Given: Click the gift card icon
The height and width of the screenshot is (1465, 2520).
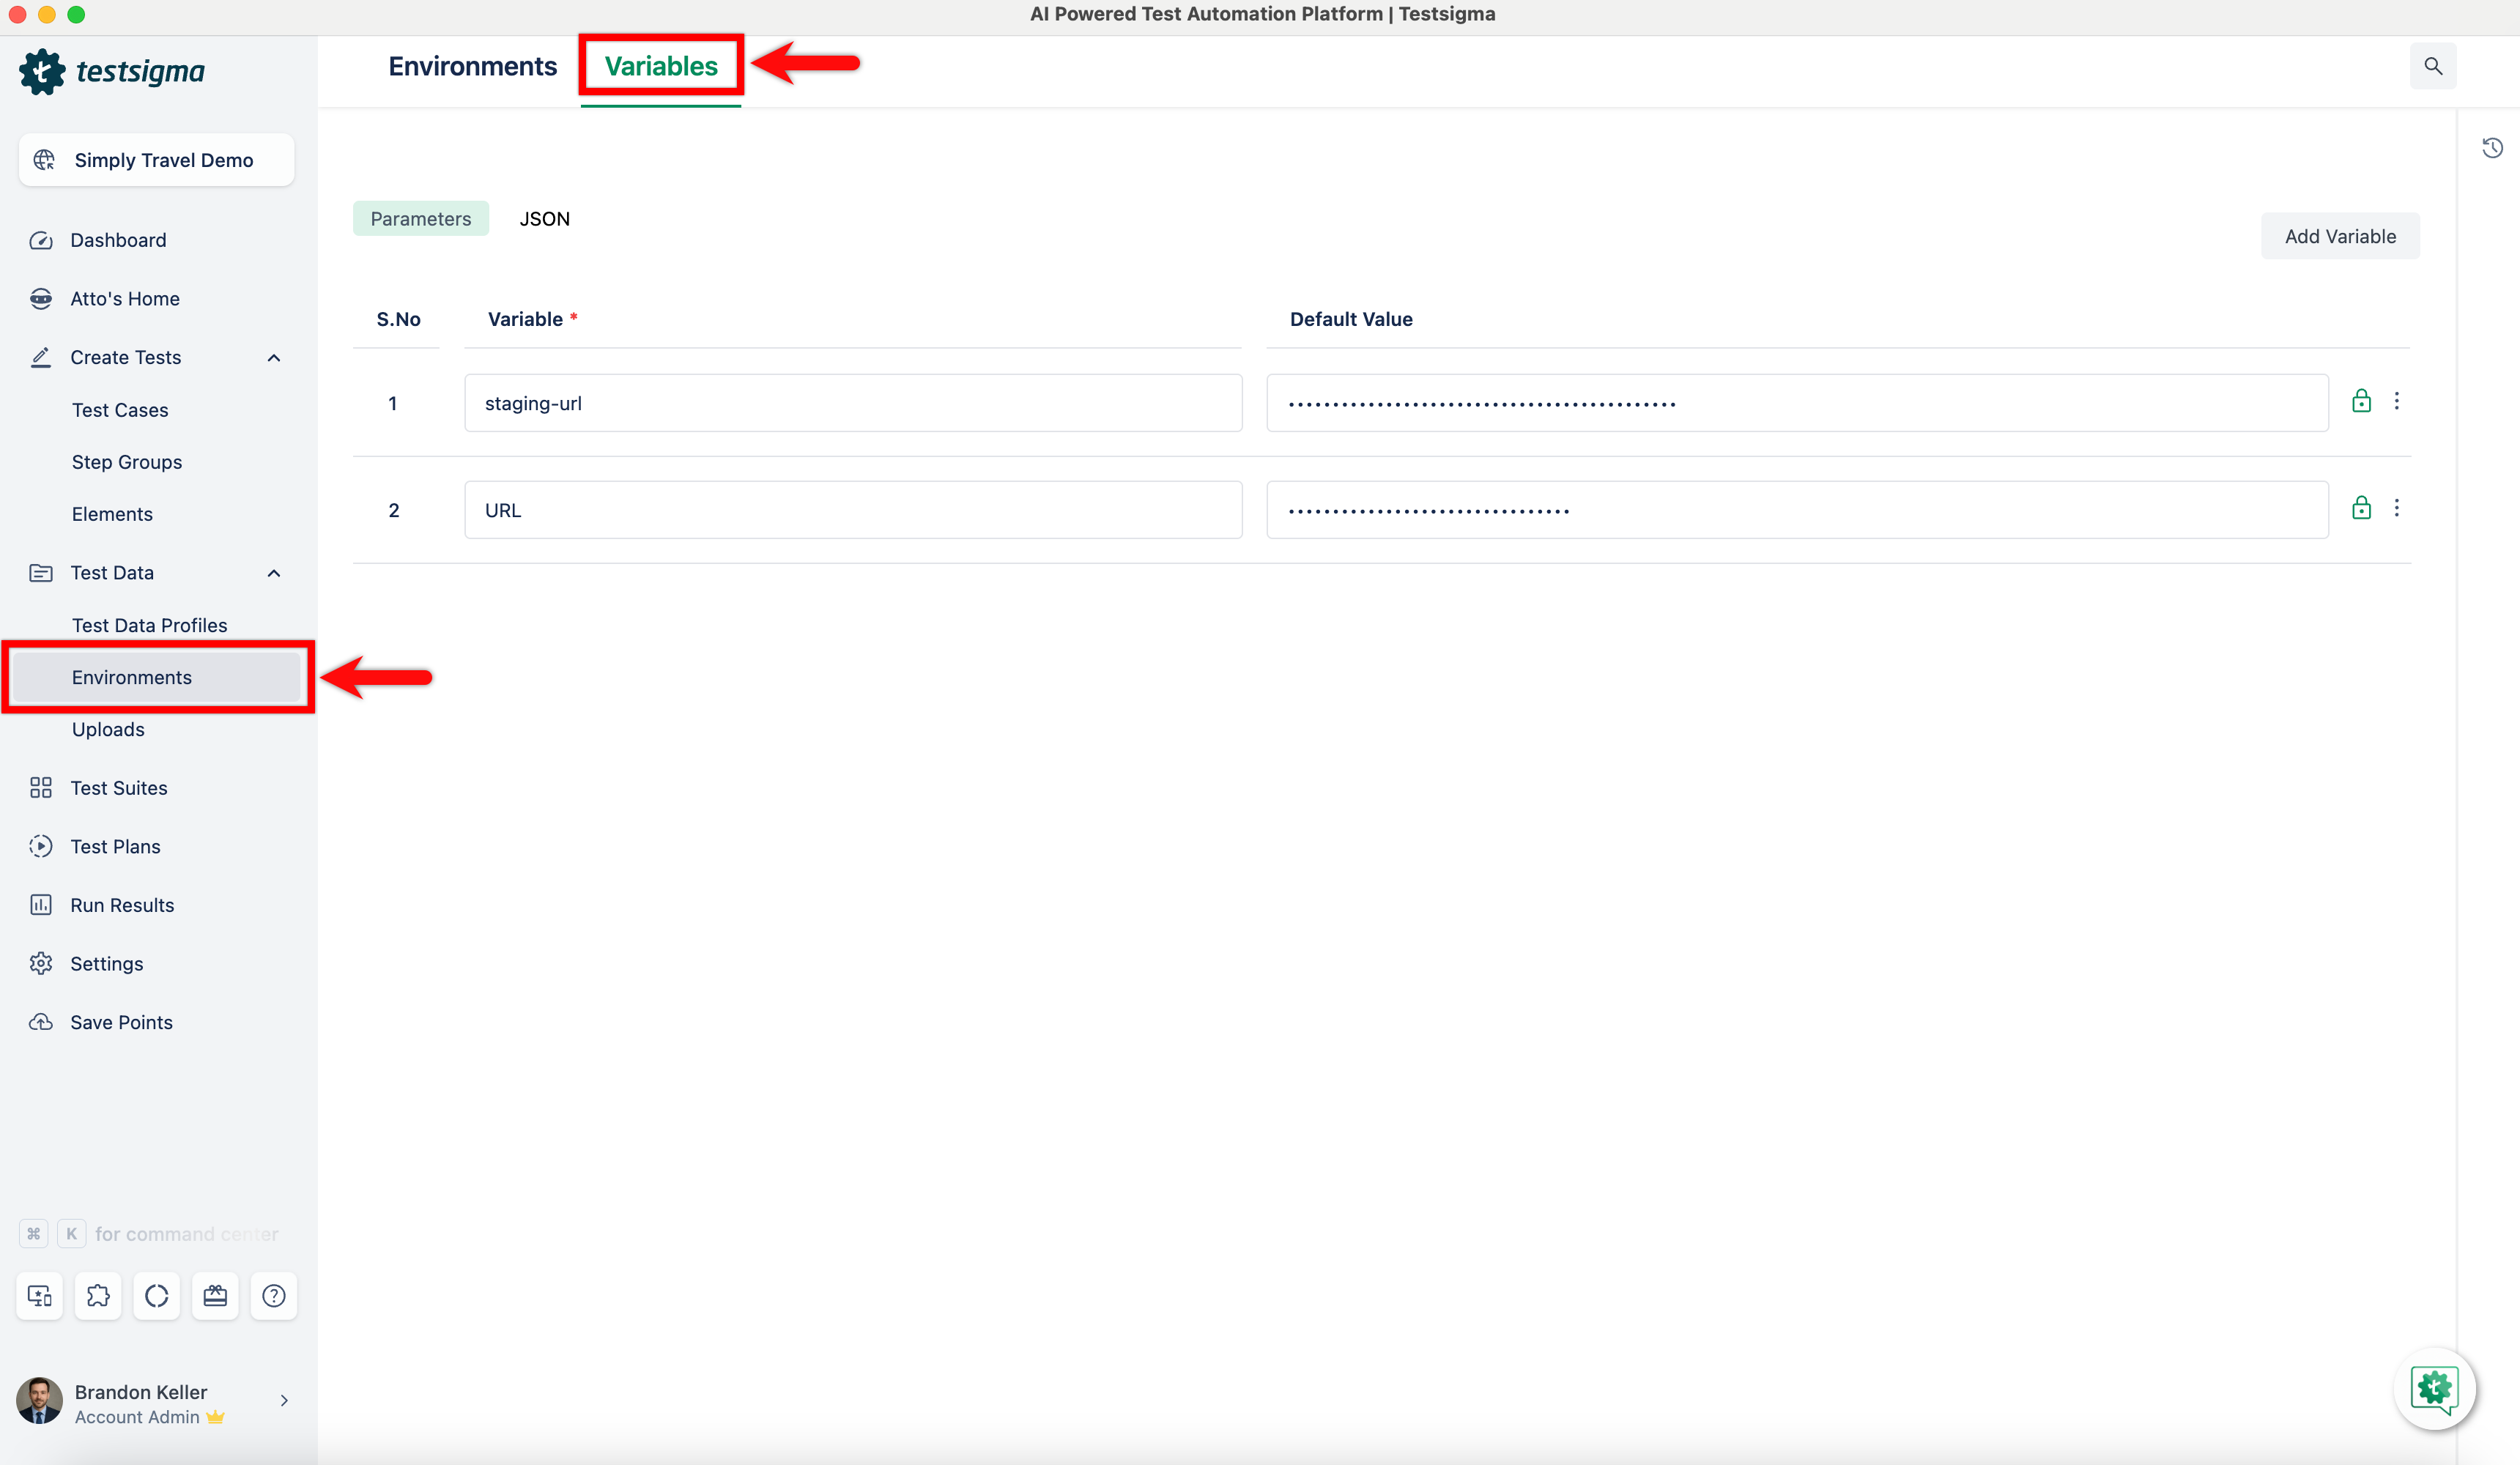Looking at the screenshot, I should click(x=215, y=1296).
